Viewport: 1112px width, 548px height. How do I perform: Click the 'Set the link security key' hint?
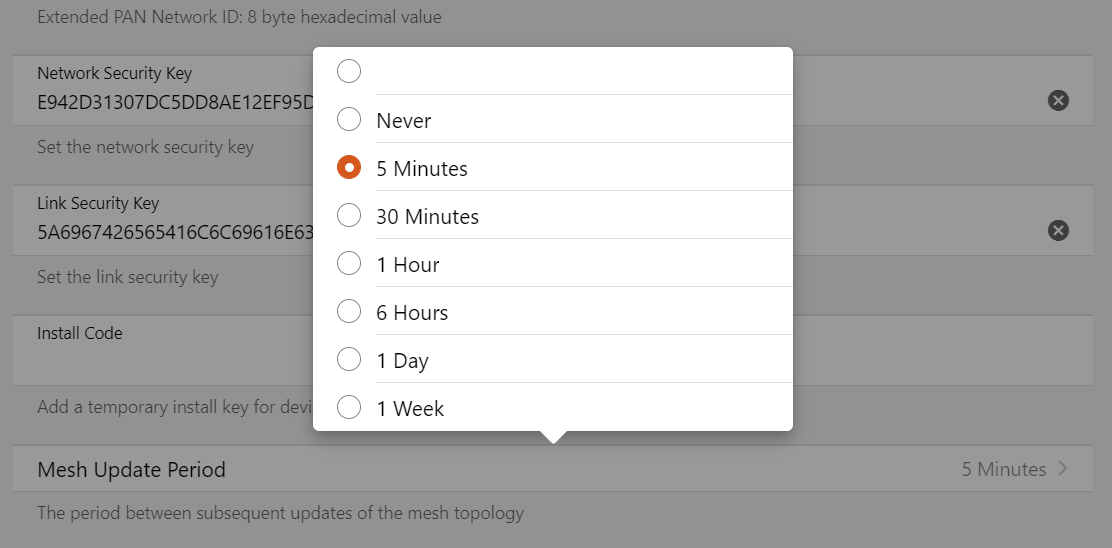pos(127,277)
